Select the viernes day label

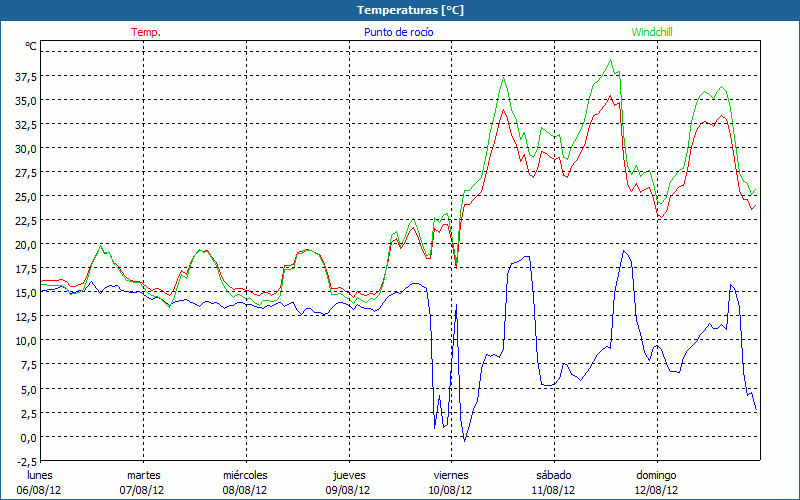point(450,475)
